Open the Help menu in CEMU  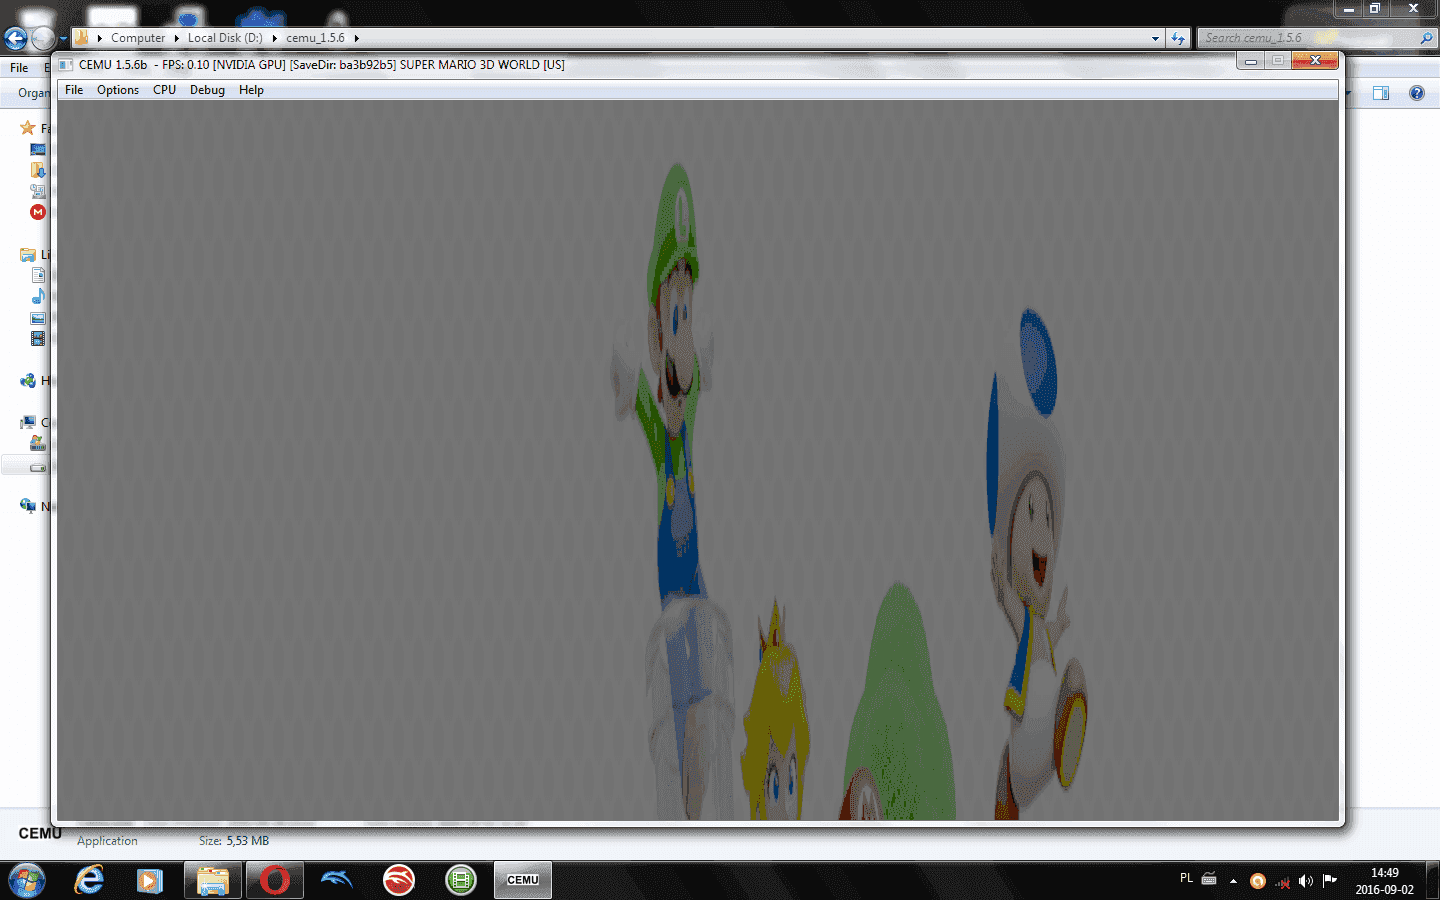[x=251, y=90]
